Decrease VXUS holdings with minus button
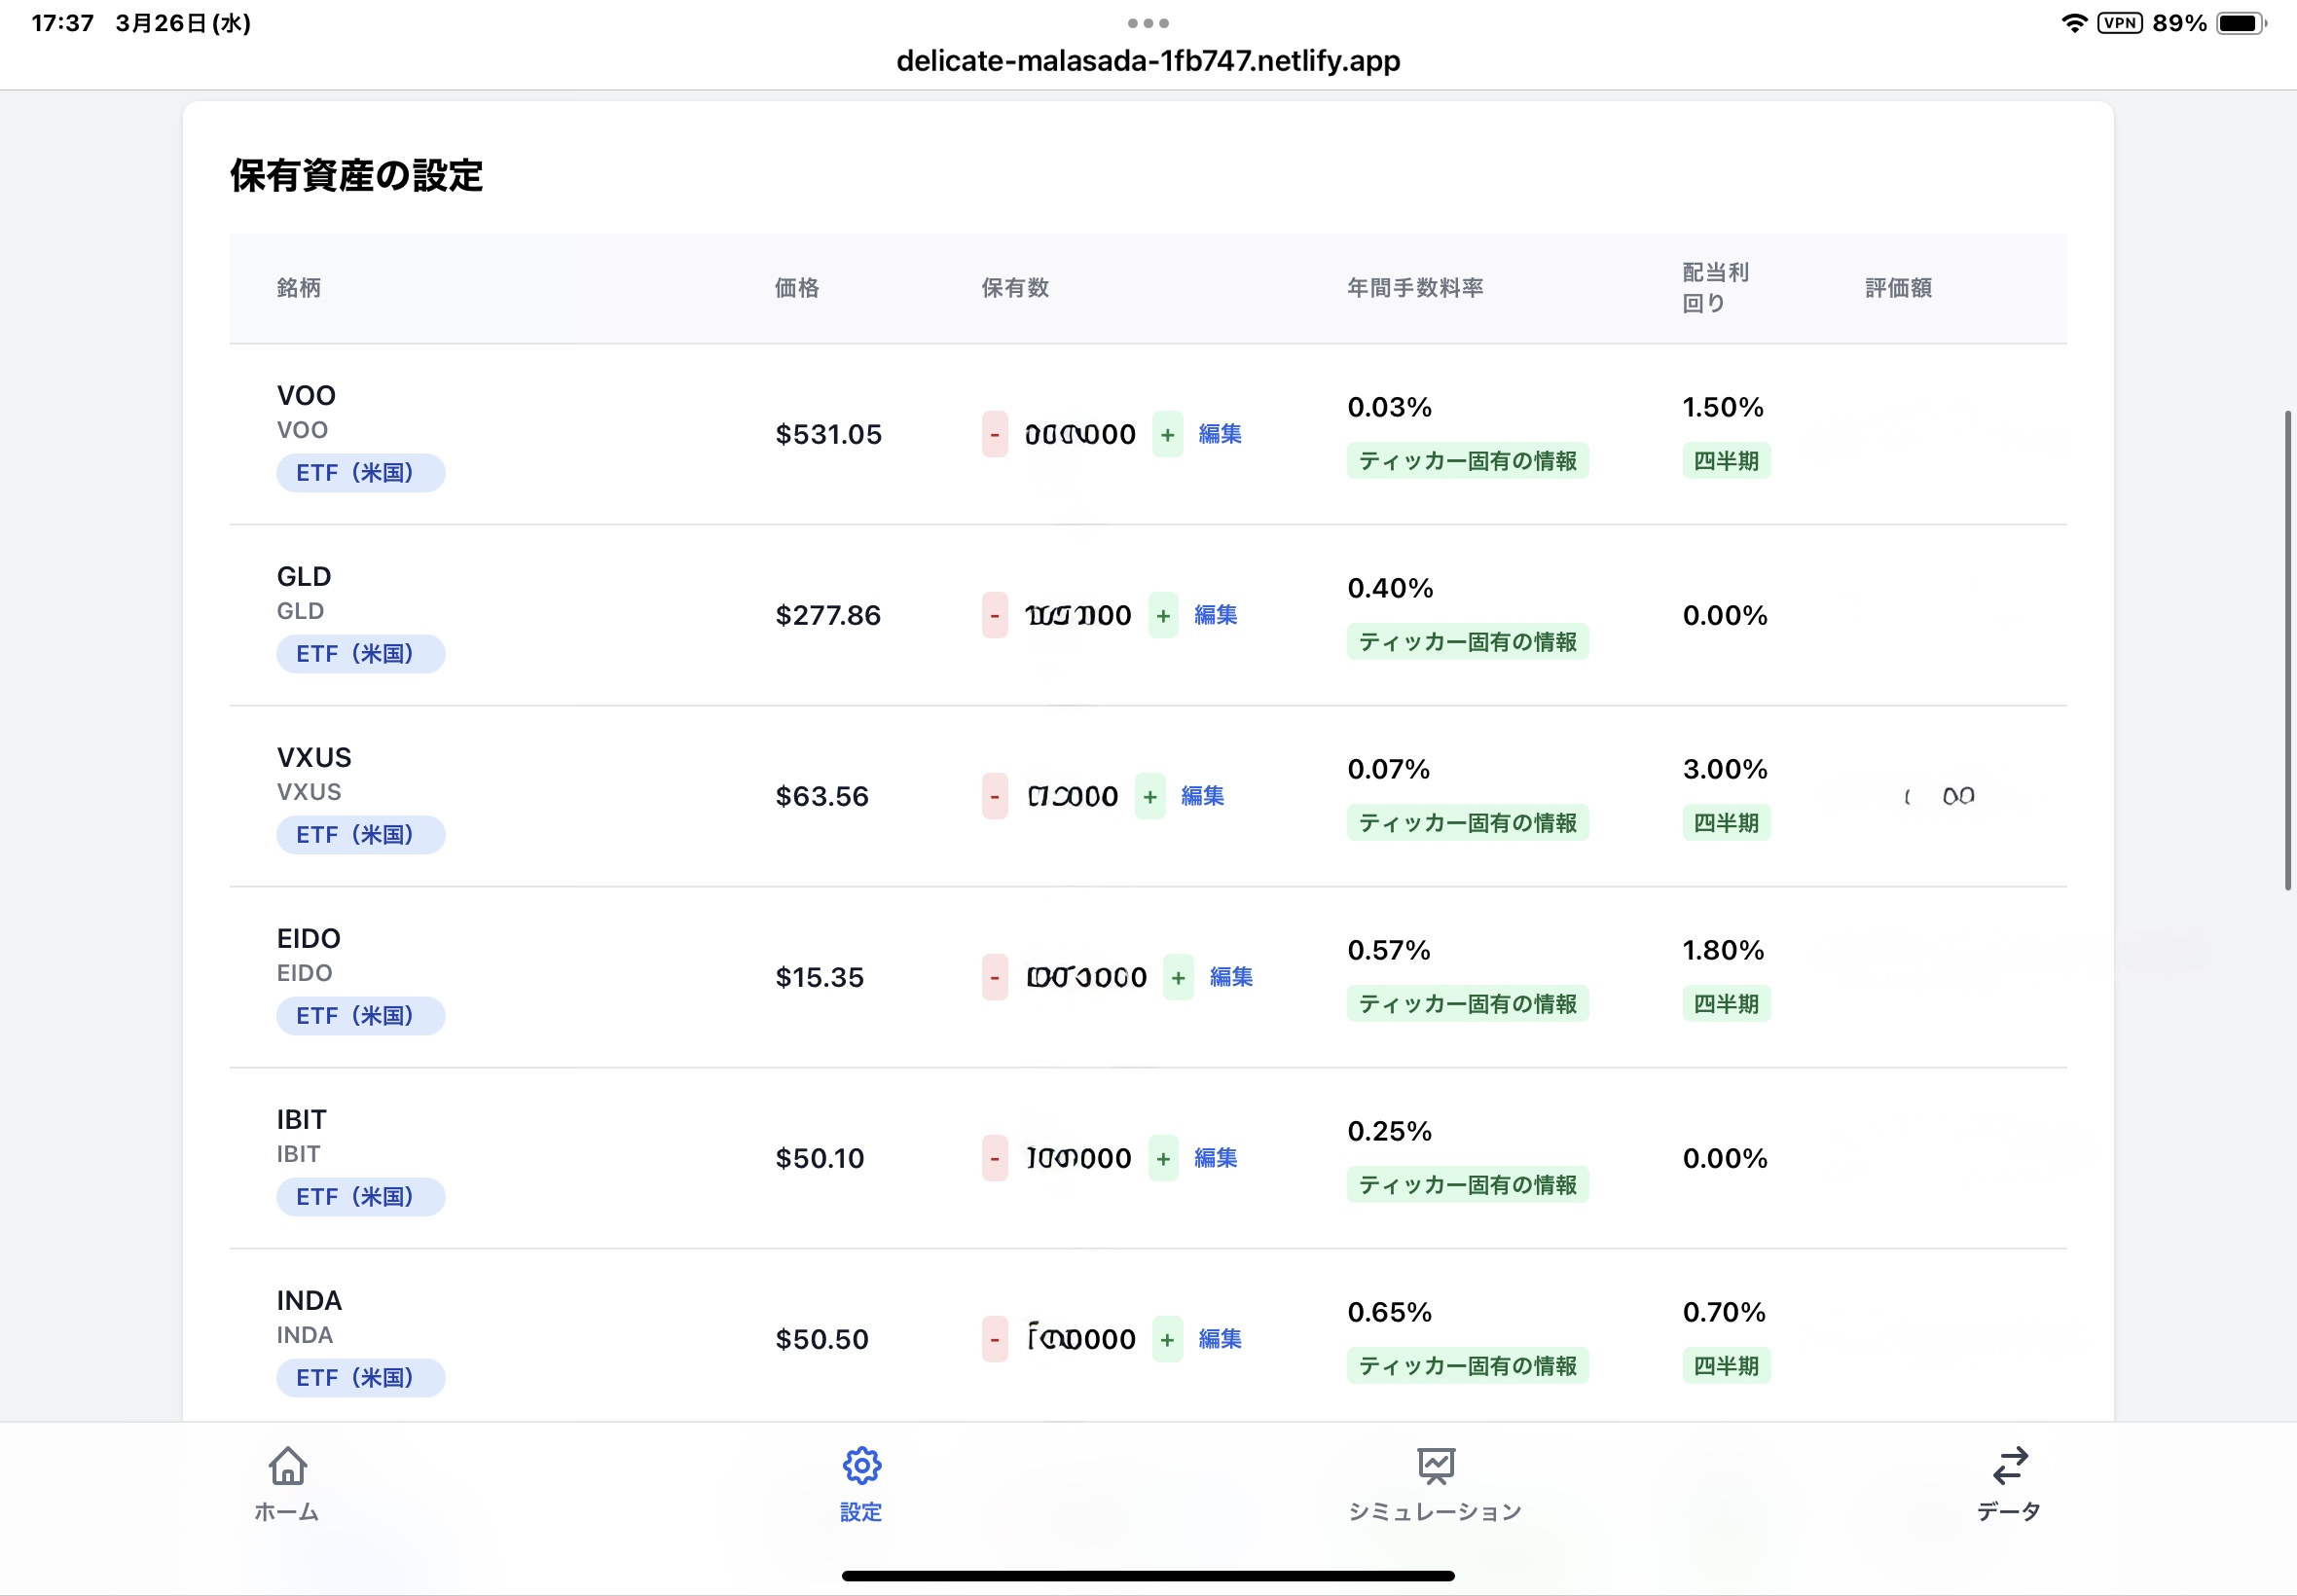The height and width of the screenshot is (1596, 2297). click(x=994, y=796)
